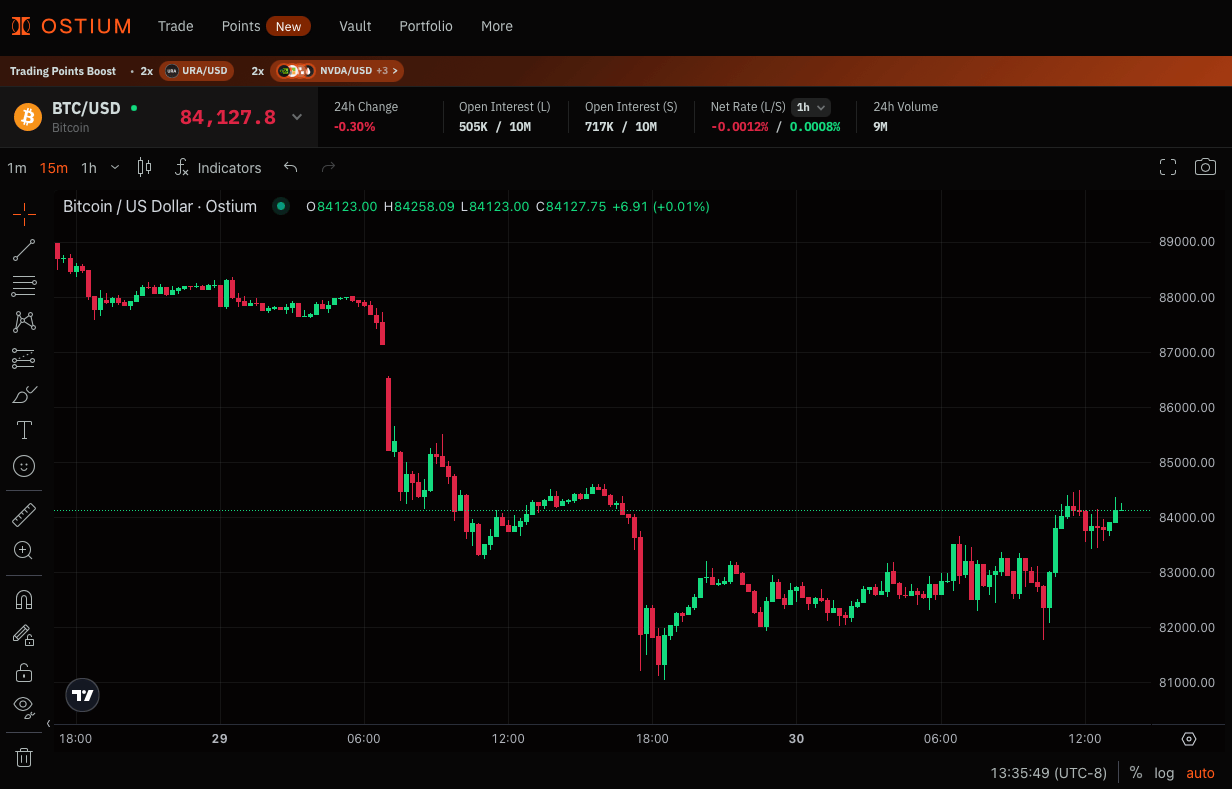The height and width of the screenshot is (789, 1232).
Task: Remove drawings with the trash icon
Action: 24,757
